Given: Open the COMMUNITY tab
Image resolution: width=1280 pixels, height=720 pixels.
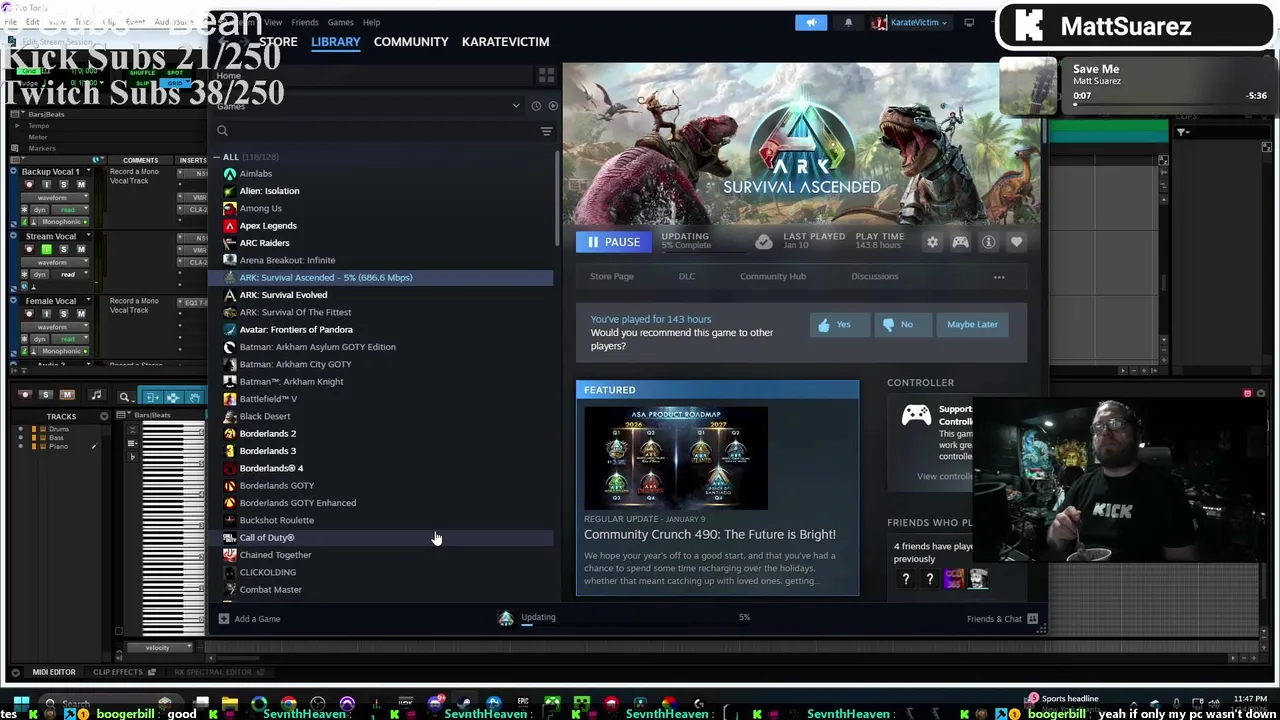Looking at the screenshot, I should [411, 42].
